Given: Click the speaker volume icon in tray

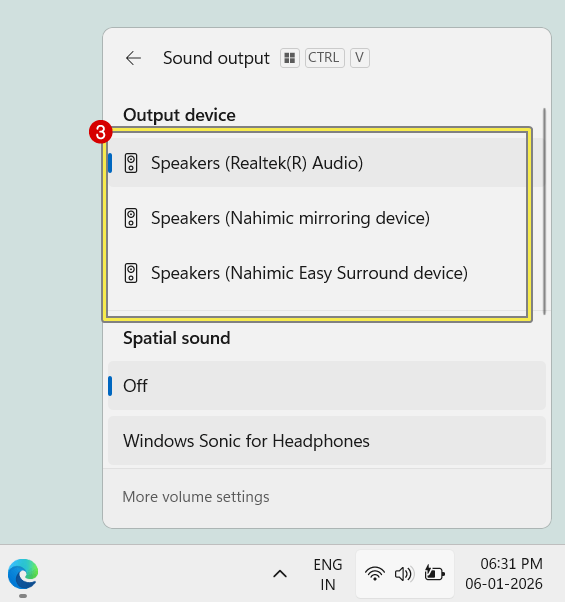Looking at the screenshot, I should [403, 574].
